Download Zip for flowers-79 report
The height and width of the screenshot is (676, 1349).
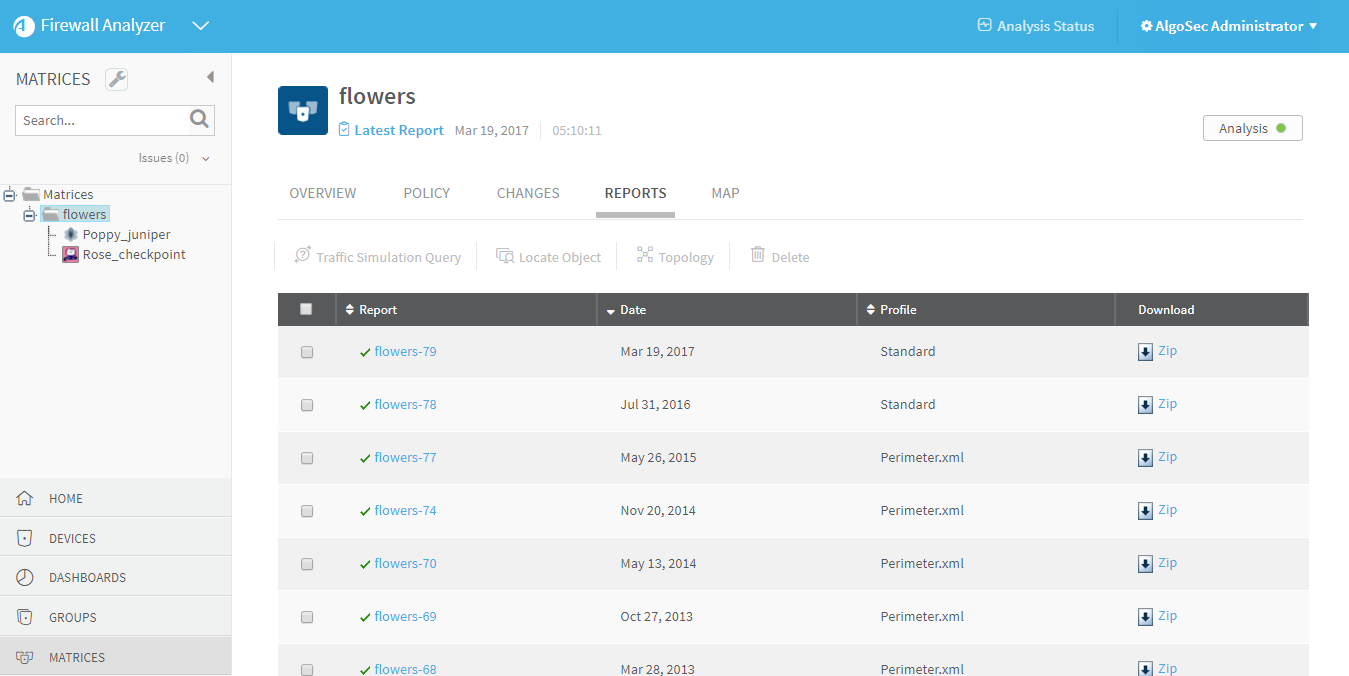coord(1157,351)
